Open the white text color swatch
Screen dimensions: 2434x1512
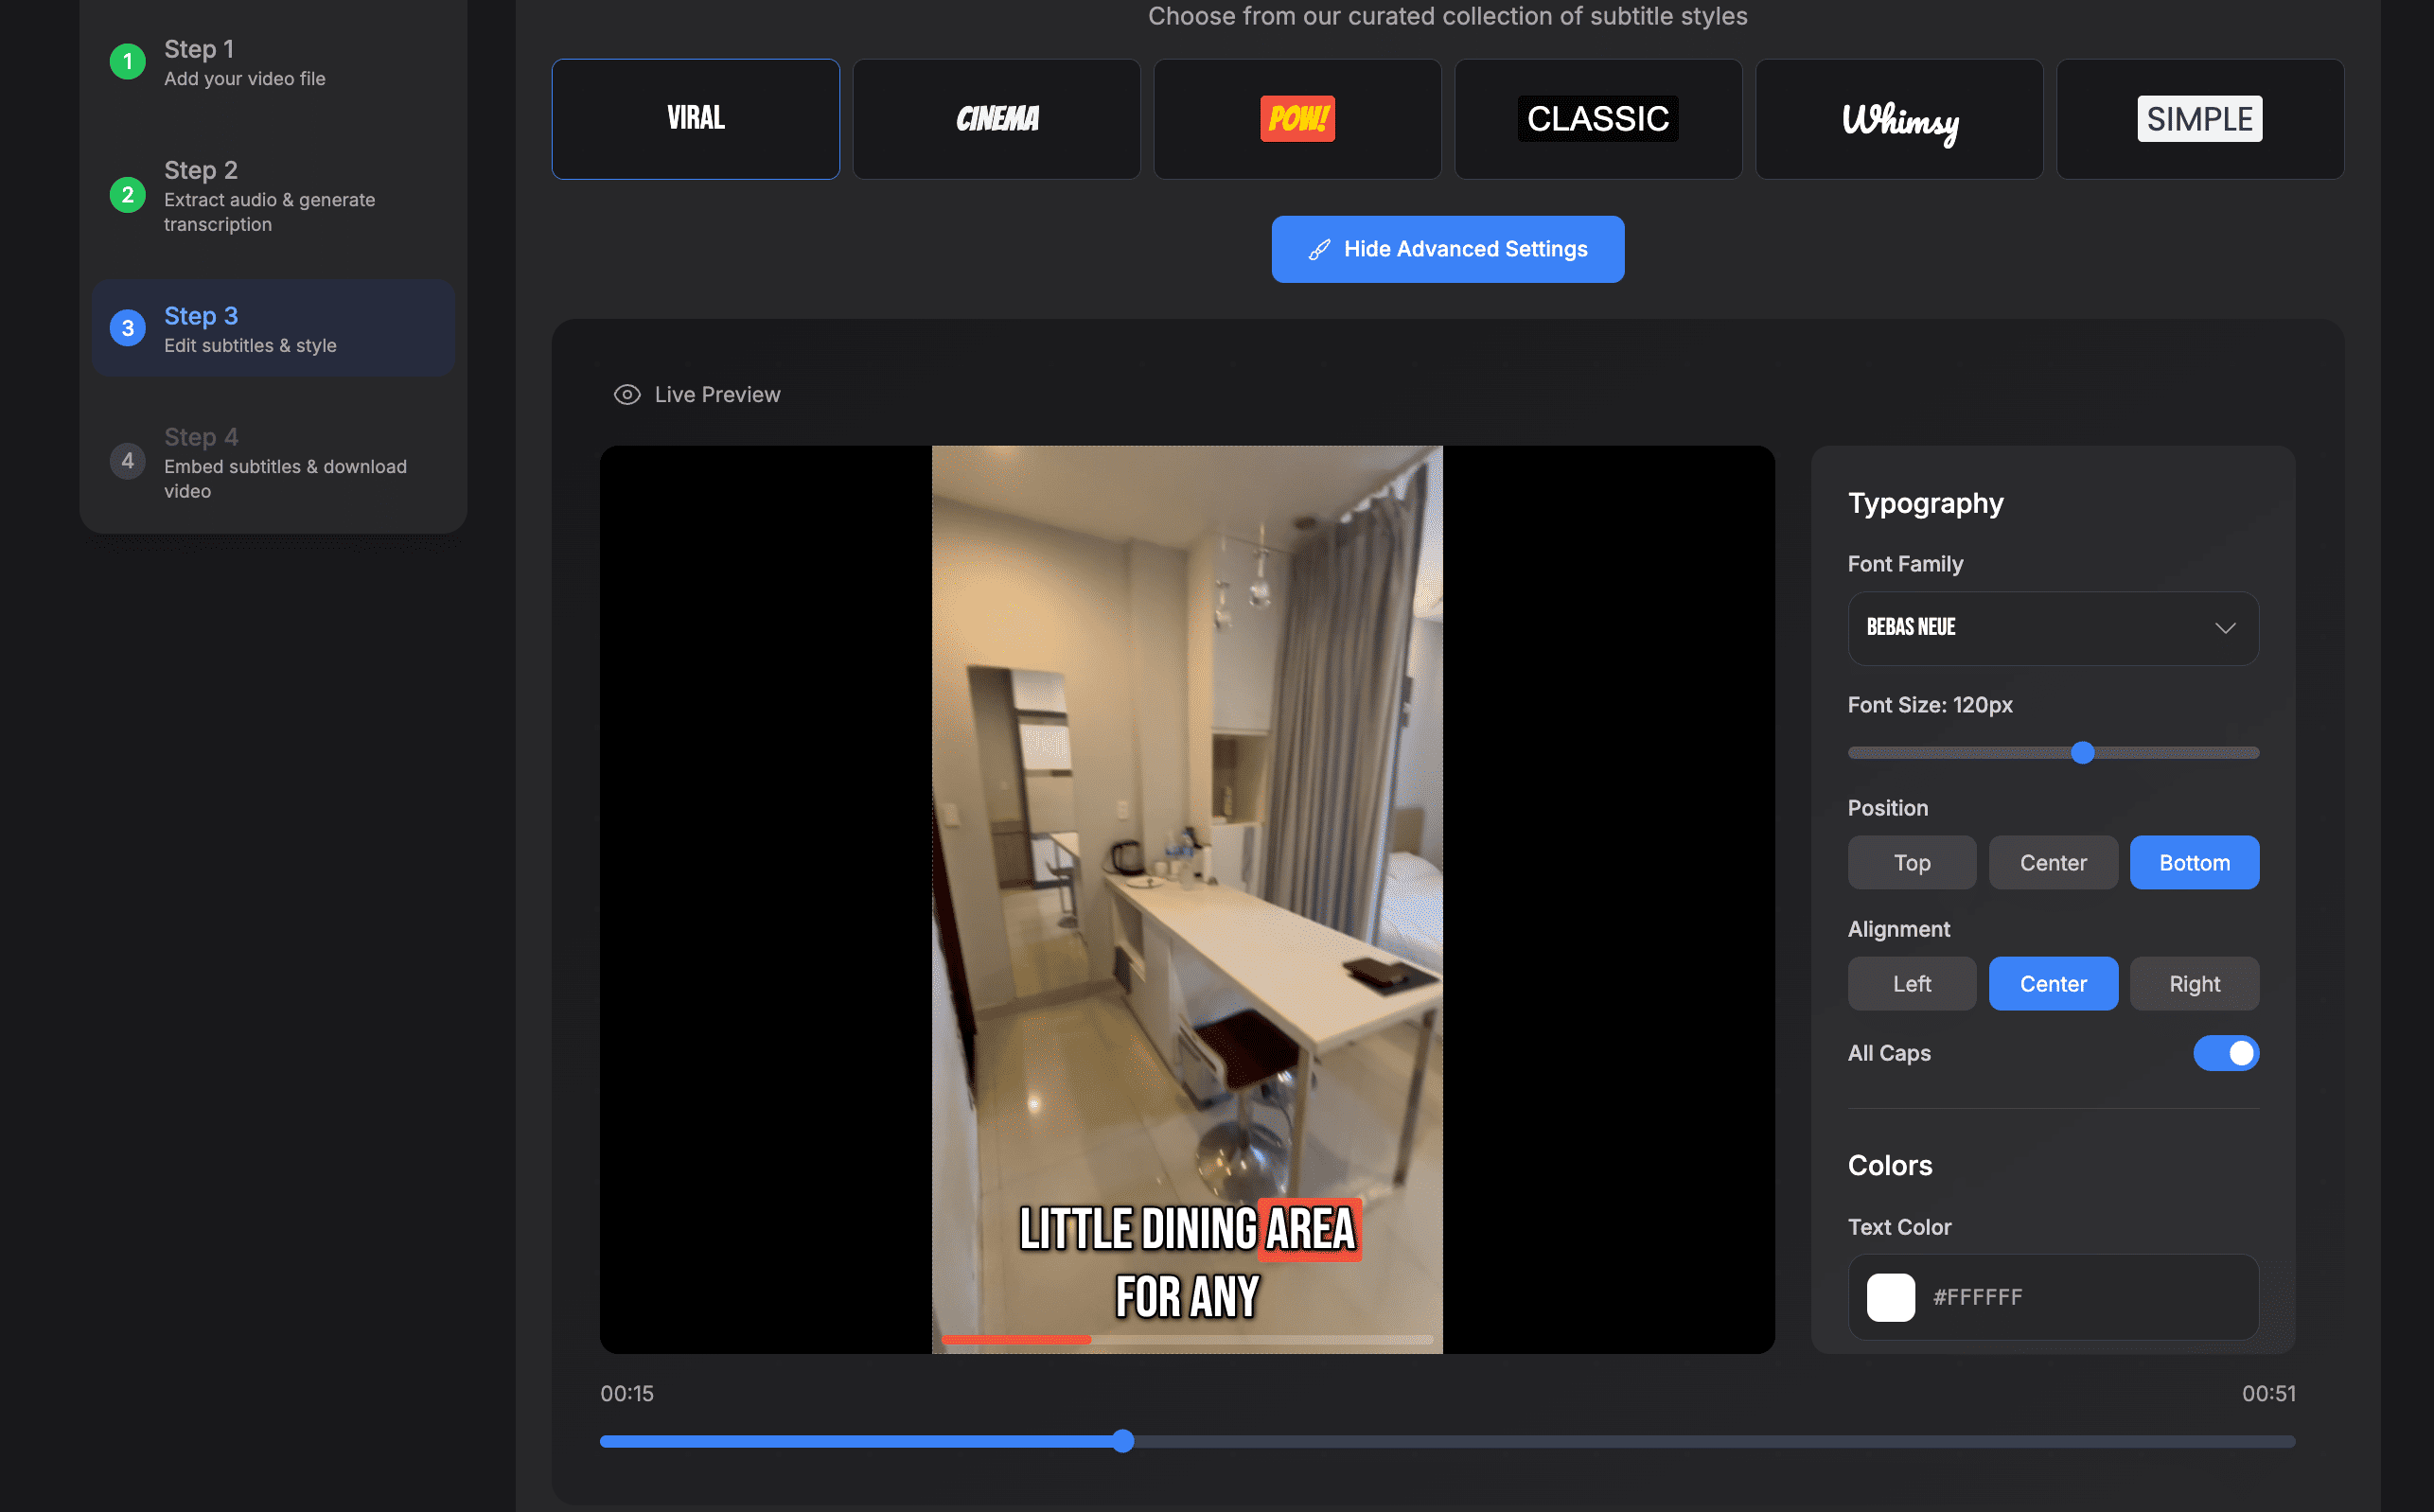[x=1890, y=1297]
